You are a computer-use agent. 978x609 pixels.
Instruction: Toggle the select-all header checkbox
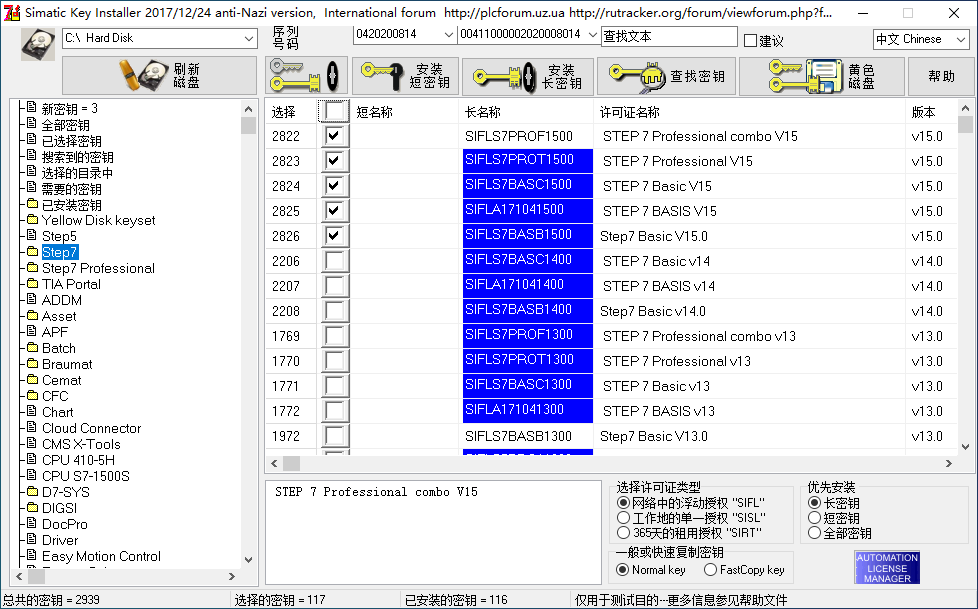pos(334,112)
